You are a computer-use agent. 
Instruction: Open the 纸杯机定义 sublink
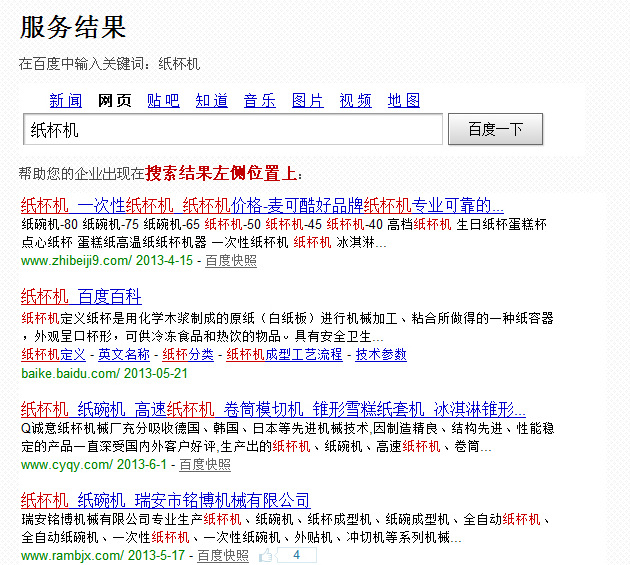point(53,354)
